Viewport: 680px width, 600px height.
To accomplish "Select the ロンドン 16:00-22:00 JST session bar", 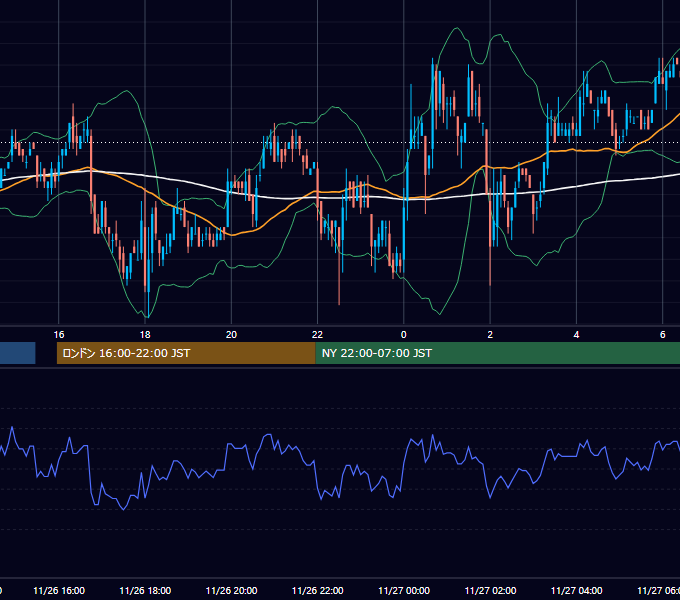I will [x=186, y=353].
